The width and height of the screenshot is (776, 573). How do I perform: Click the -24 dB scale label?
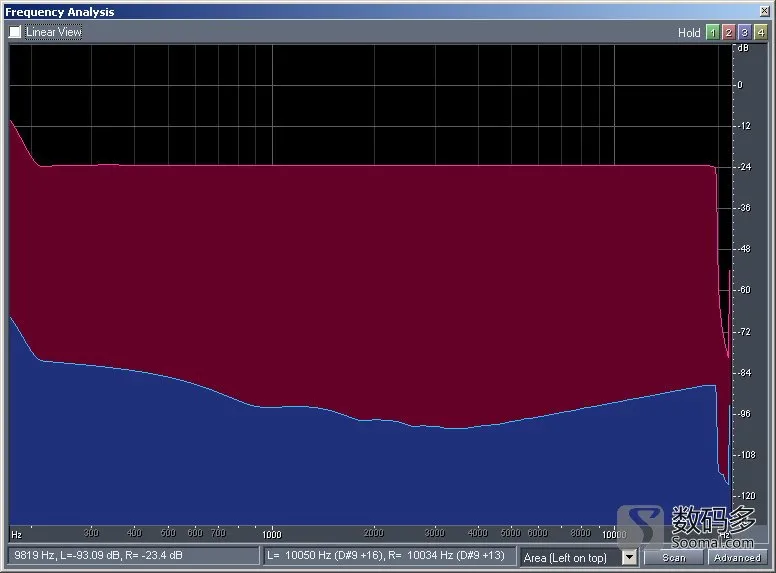pos(744,167)
